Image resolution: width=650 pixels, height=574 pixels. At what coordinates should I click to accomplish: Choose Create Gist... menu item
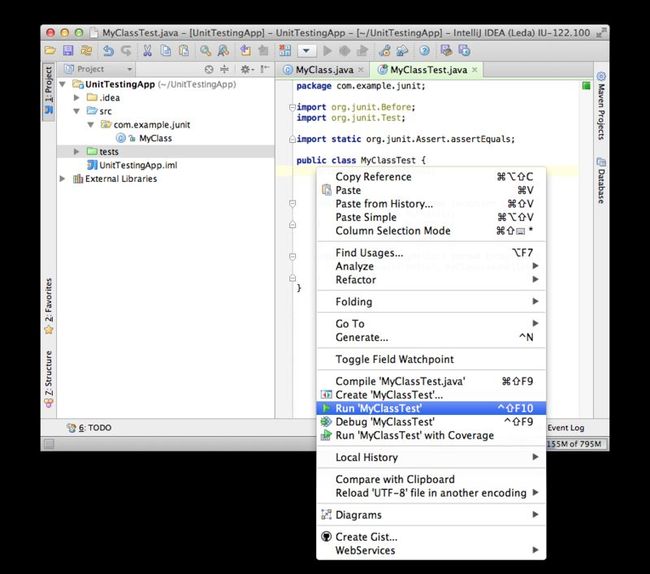(431, 537)
